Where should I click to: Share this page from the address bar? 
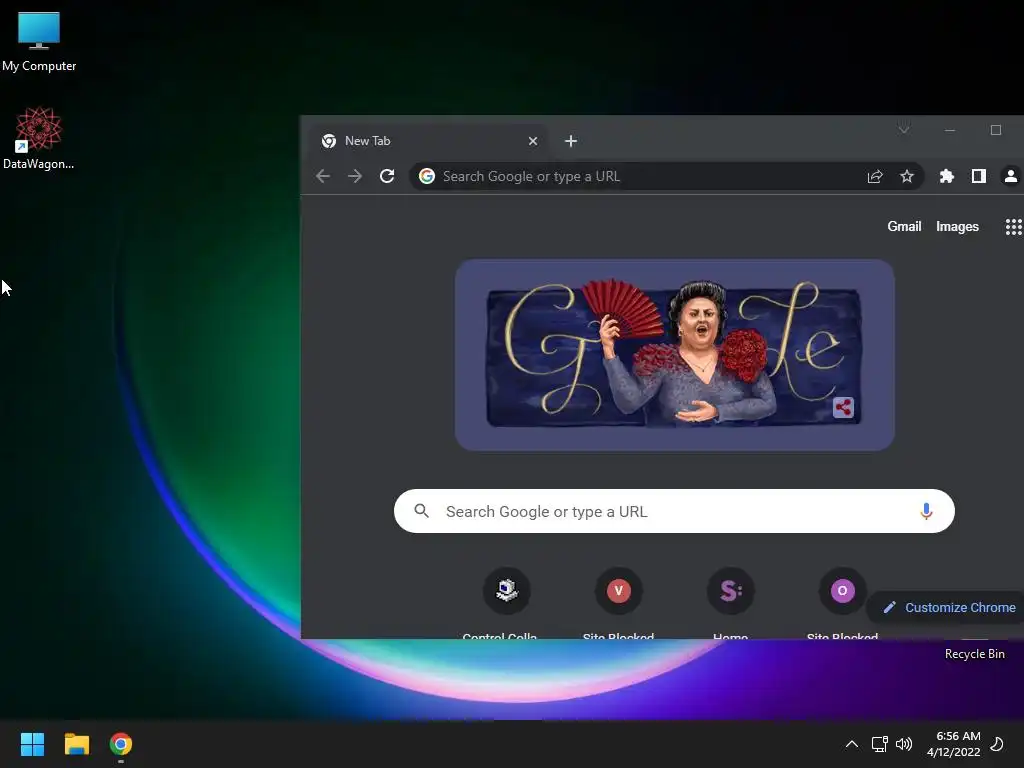coord(875,176)
